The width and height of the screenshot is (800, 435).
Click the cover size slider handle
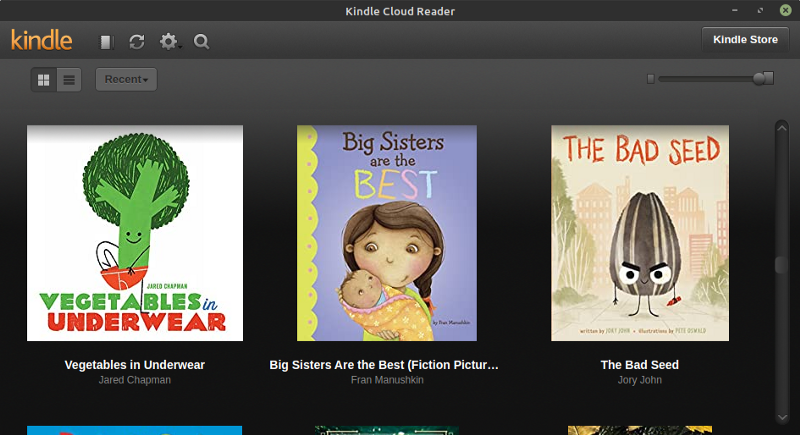[763, 78]
